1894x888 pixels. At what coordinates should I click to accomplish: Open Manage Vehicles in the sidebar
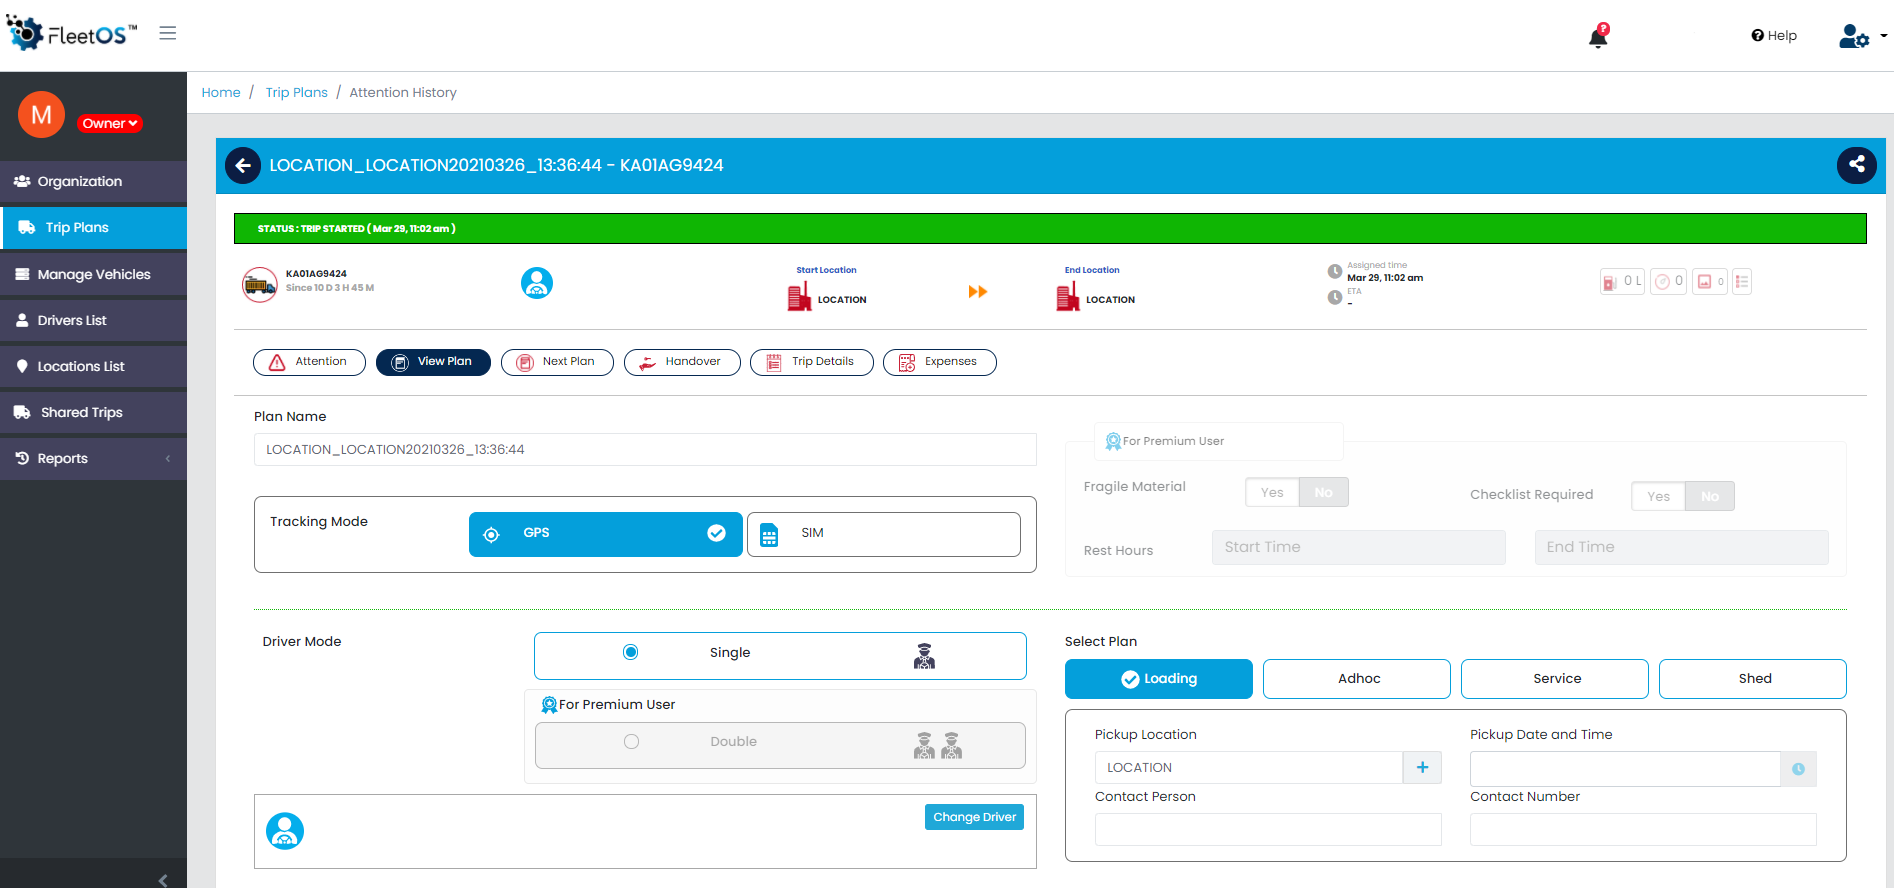tap(93, 275)
